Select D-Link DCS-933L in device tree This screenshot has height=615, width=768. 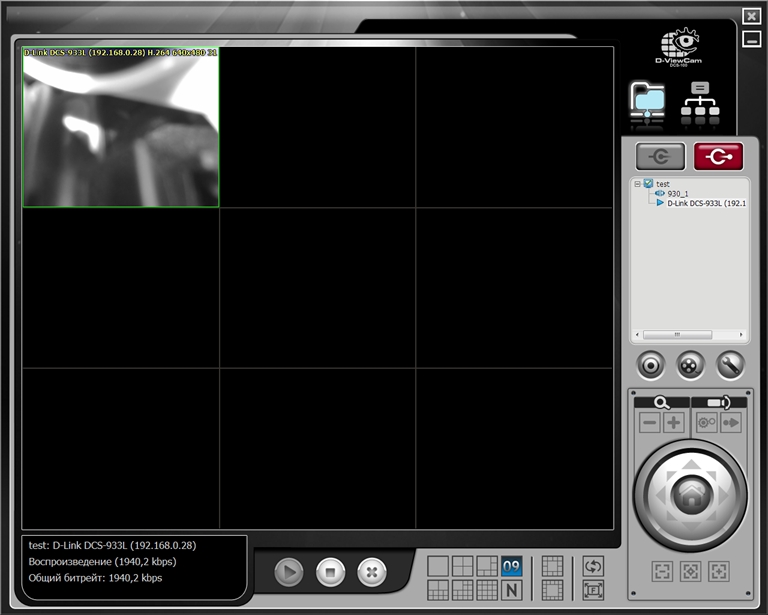pos(706,203)
